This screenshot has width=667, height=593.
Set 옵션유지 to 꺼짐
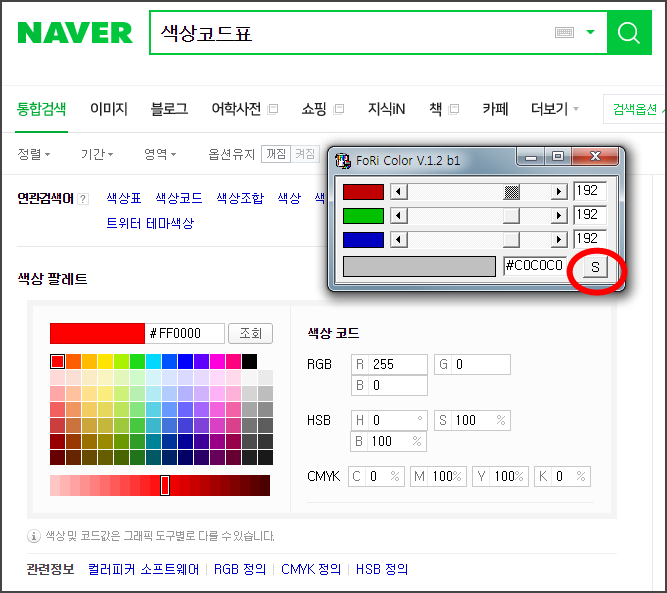276,154
